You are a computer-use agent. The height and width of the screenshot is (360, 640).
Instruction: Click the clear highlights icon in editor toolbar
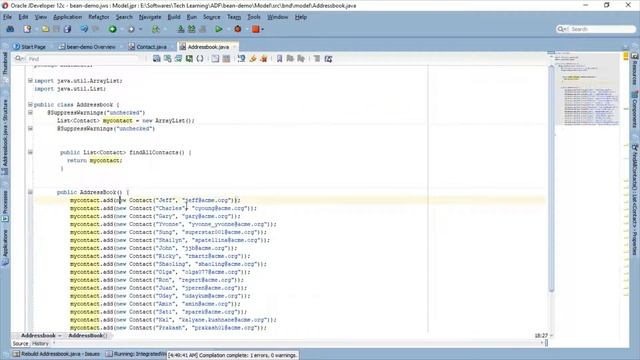click(x=264, y=59)
